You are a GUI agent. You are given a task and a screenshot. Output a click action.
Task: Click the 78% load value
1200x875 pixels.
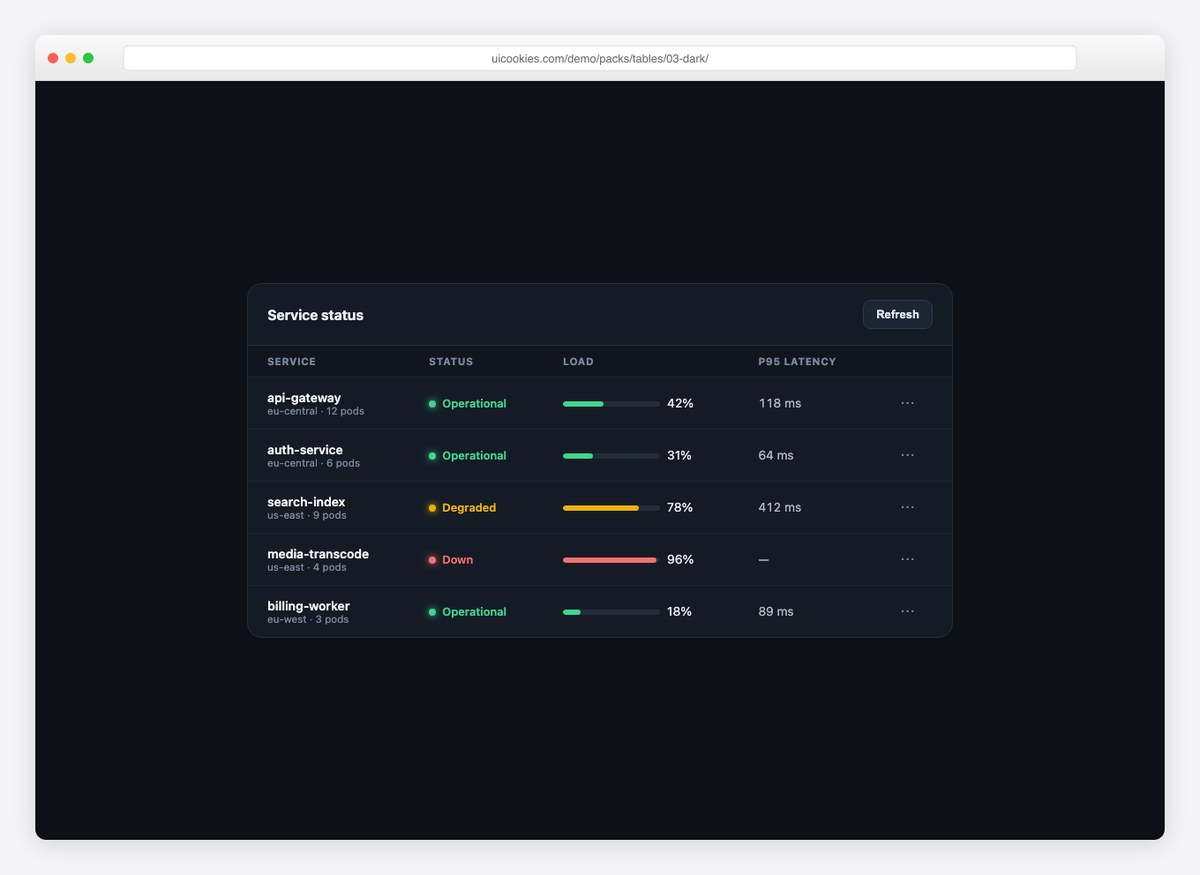coord(680,508)
